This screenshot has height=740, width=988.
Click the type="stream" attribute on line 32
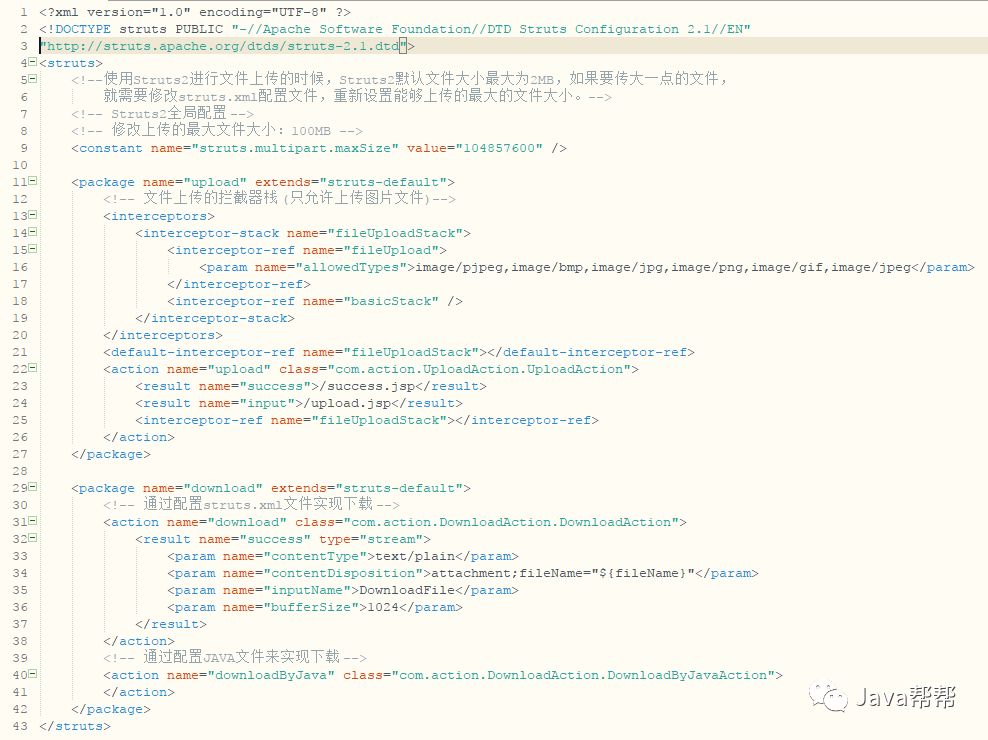click(x=371, y=540)
